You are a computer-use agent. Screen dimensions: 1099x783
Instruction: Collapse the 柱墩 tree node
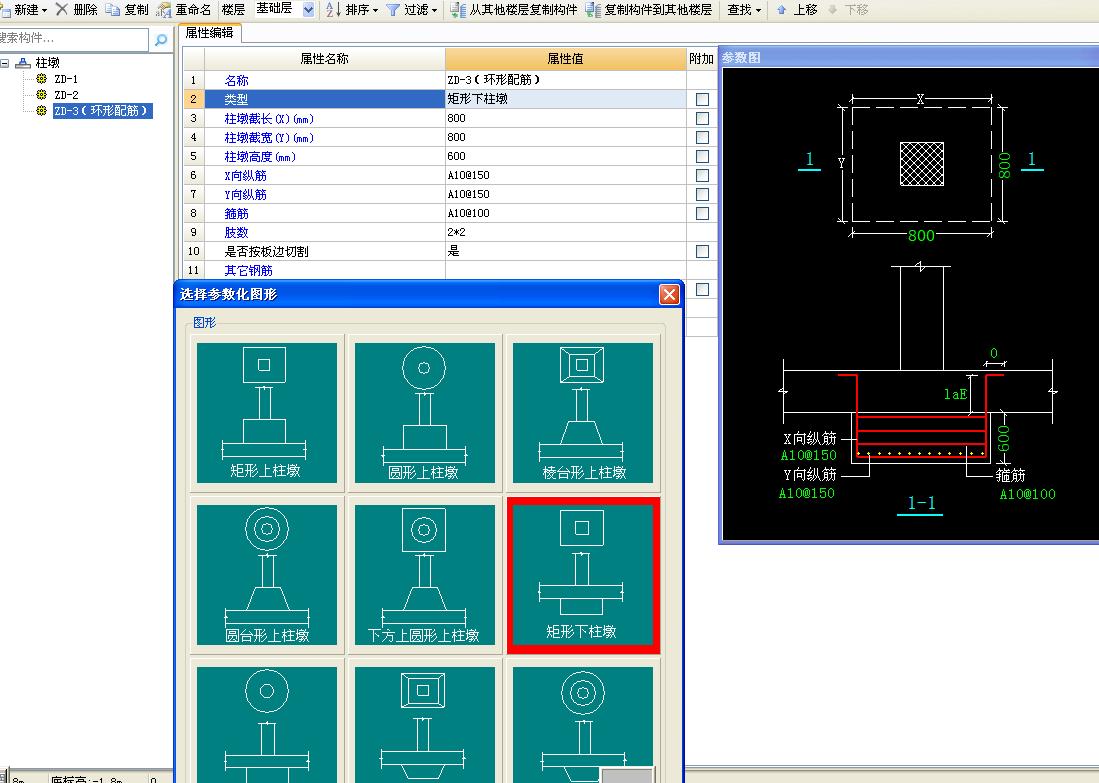[x=5, y=63]
